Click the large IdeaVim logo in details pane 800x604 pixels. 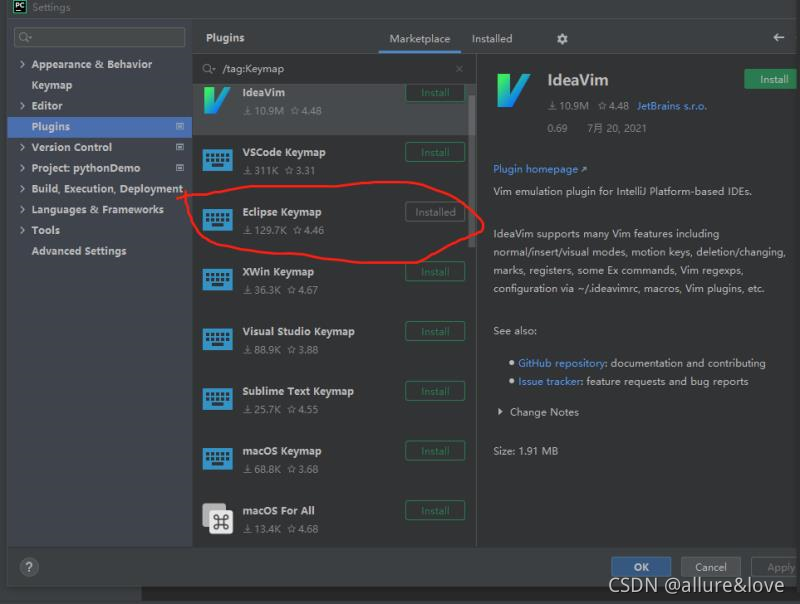point(513,90)
